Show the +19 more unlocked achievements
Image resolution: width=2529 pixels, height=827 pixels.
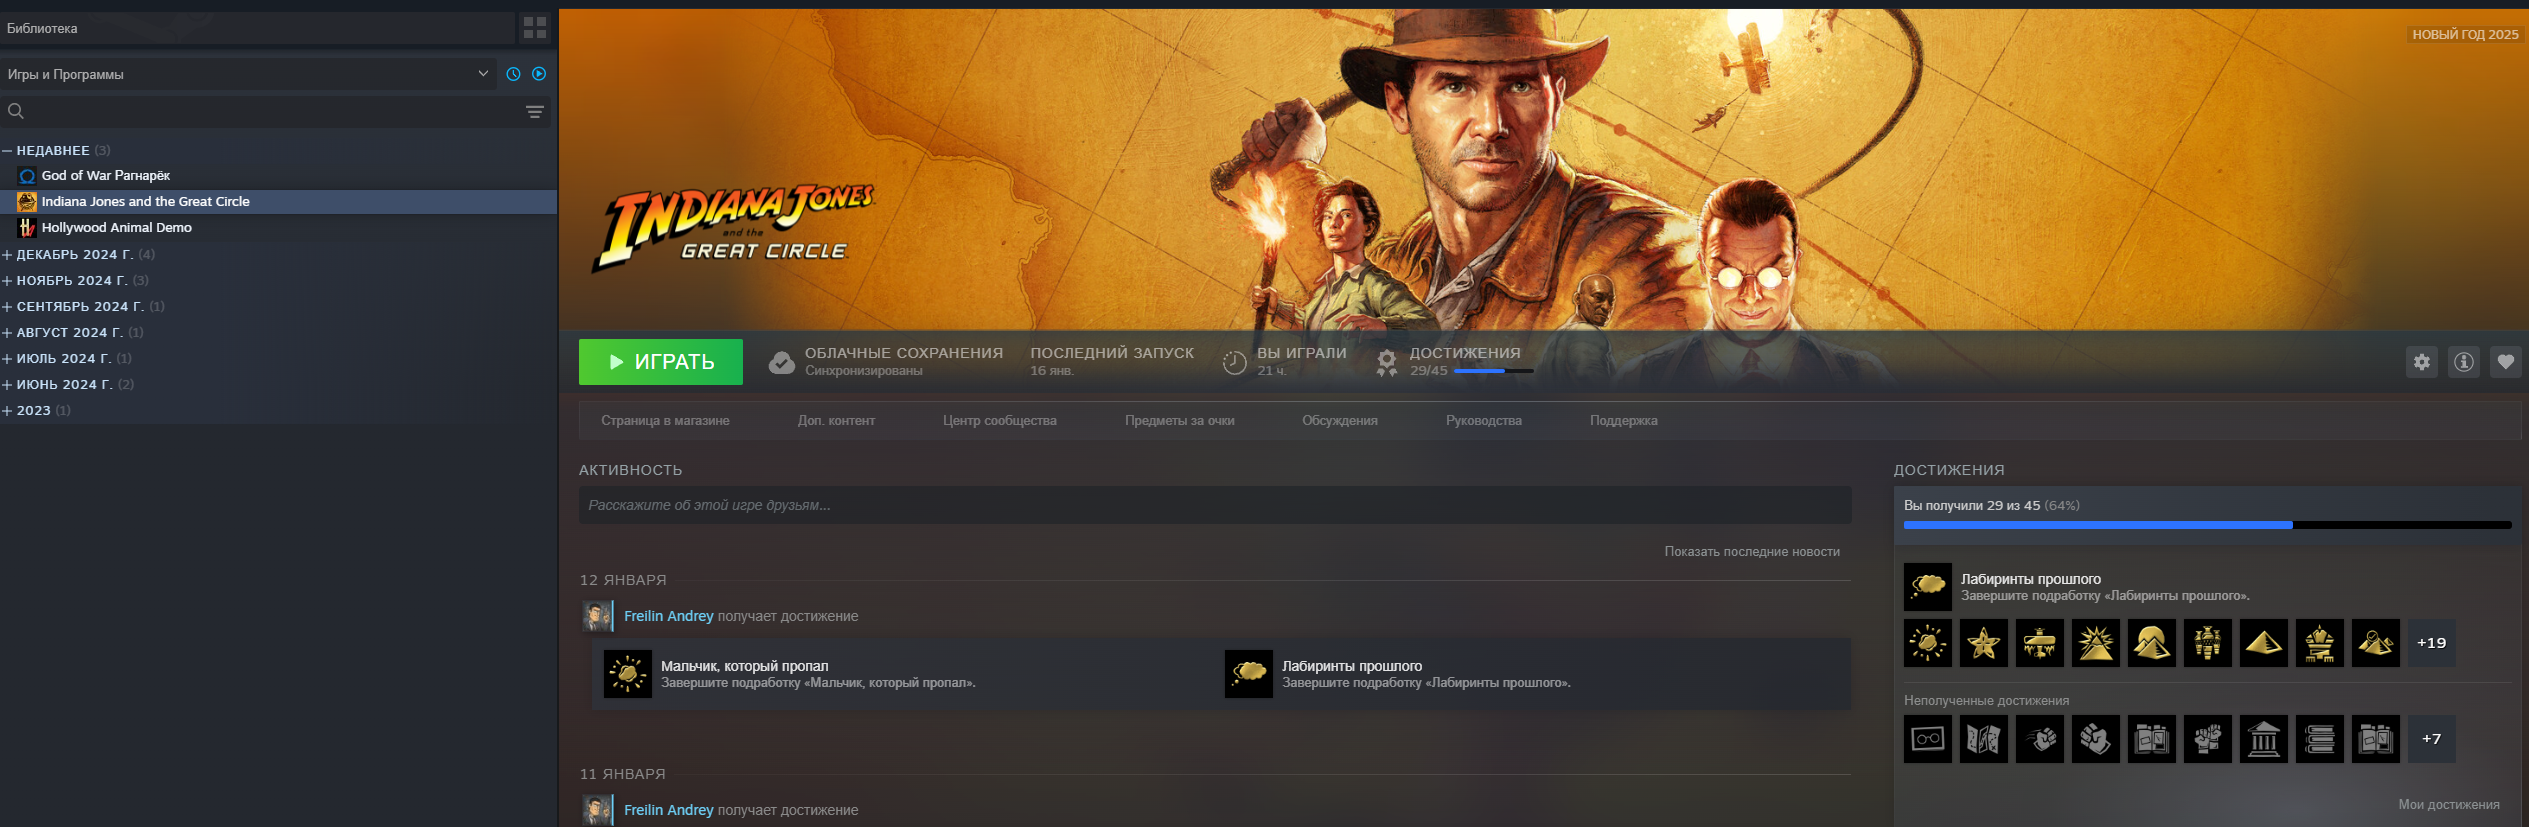tap(2432, 643)
